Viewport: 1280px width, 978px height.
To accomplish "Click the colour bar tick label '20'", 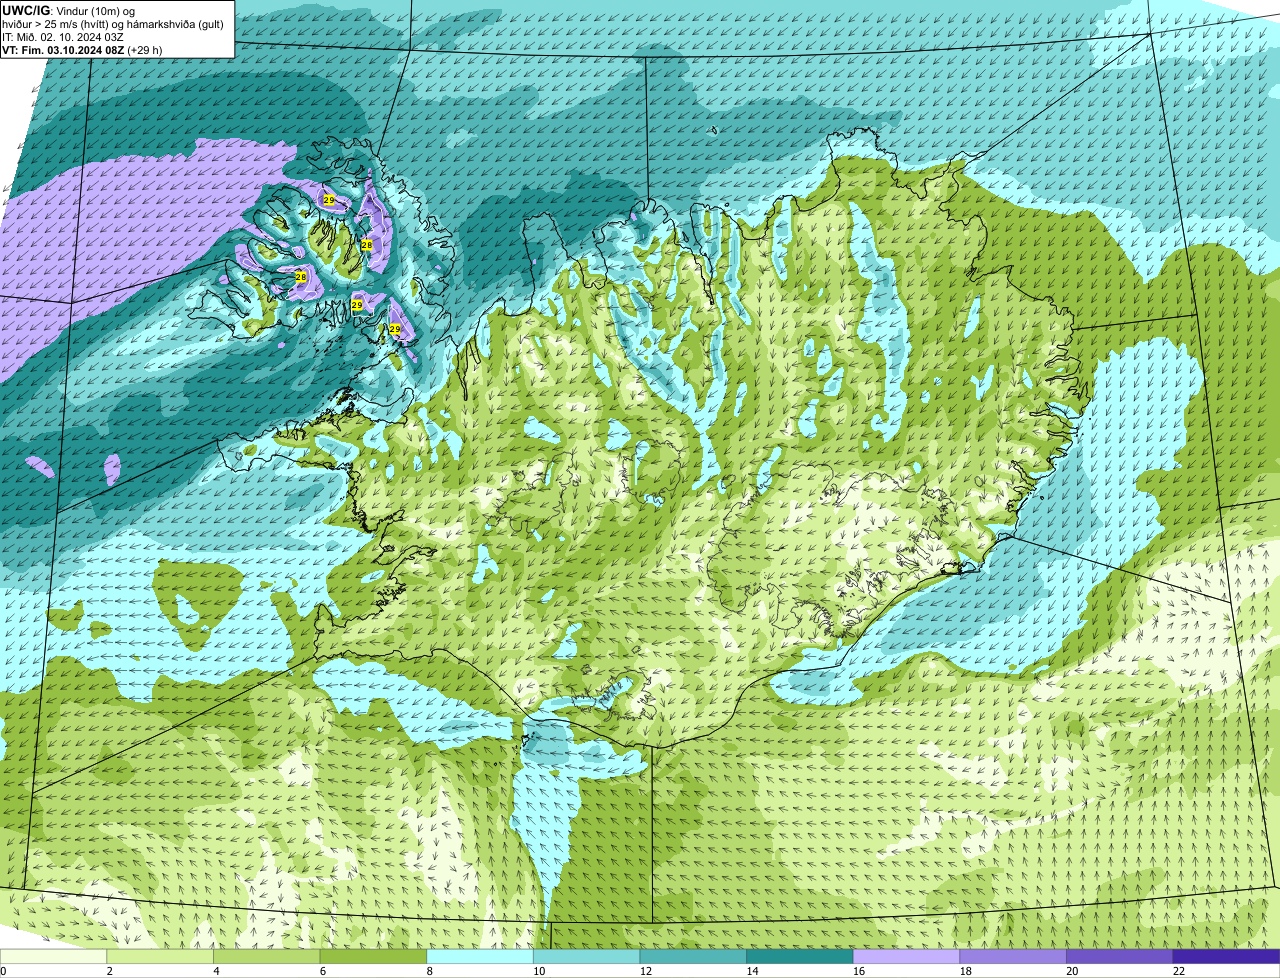I will [1072, 971].
